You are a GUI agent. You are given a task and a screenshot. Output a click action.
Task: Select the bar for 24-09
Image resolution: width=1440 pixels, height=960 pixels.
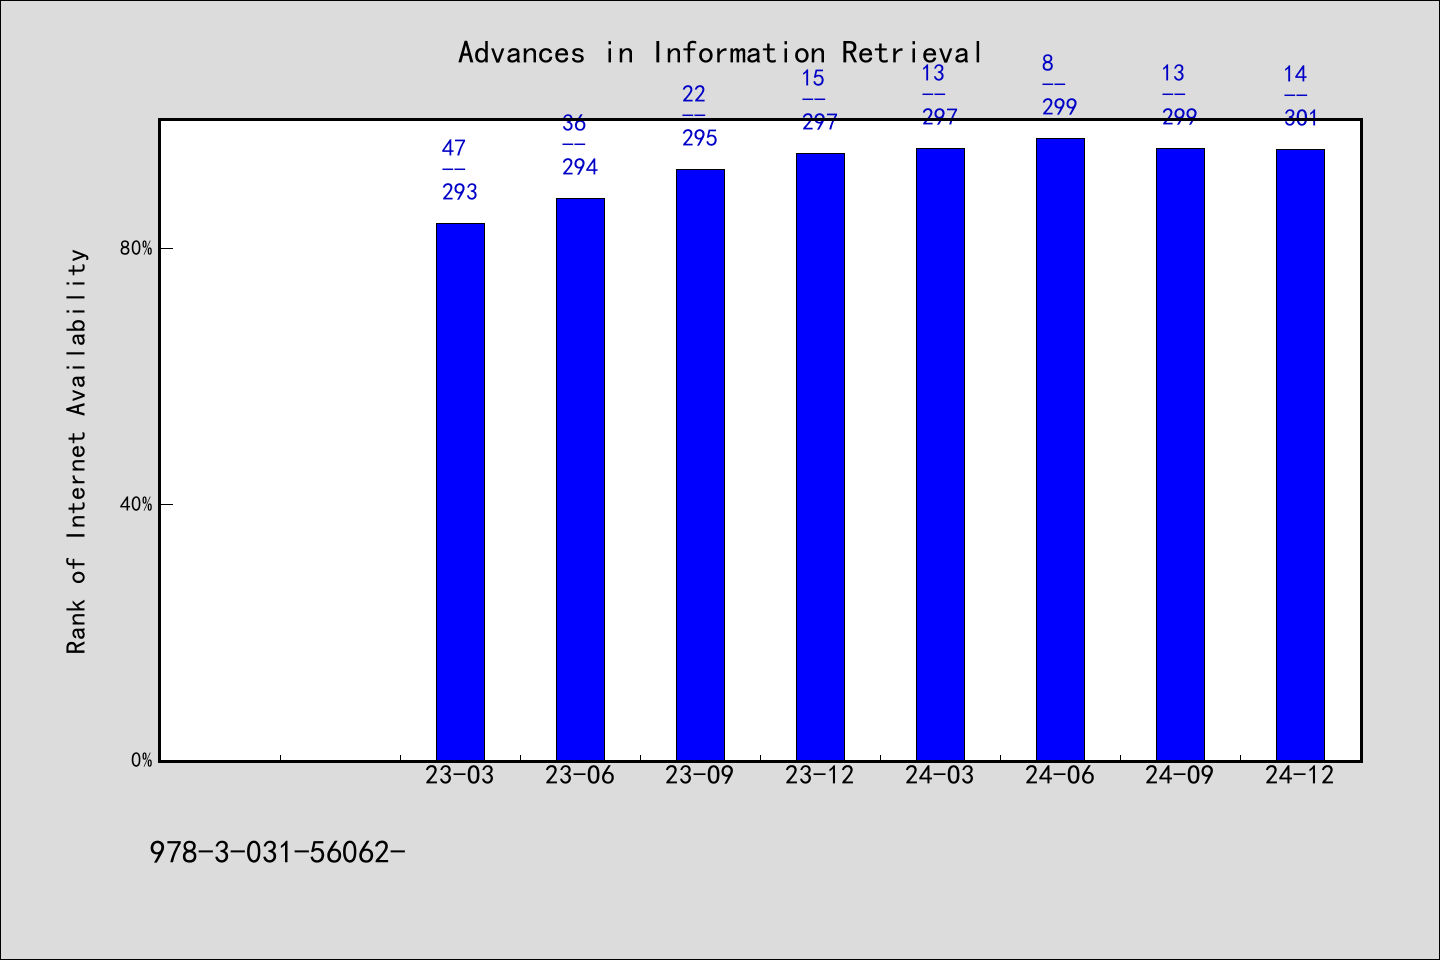point(1180,454)
